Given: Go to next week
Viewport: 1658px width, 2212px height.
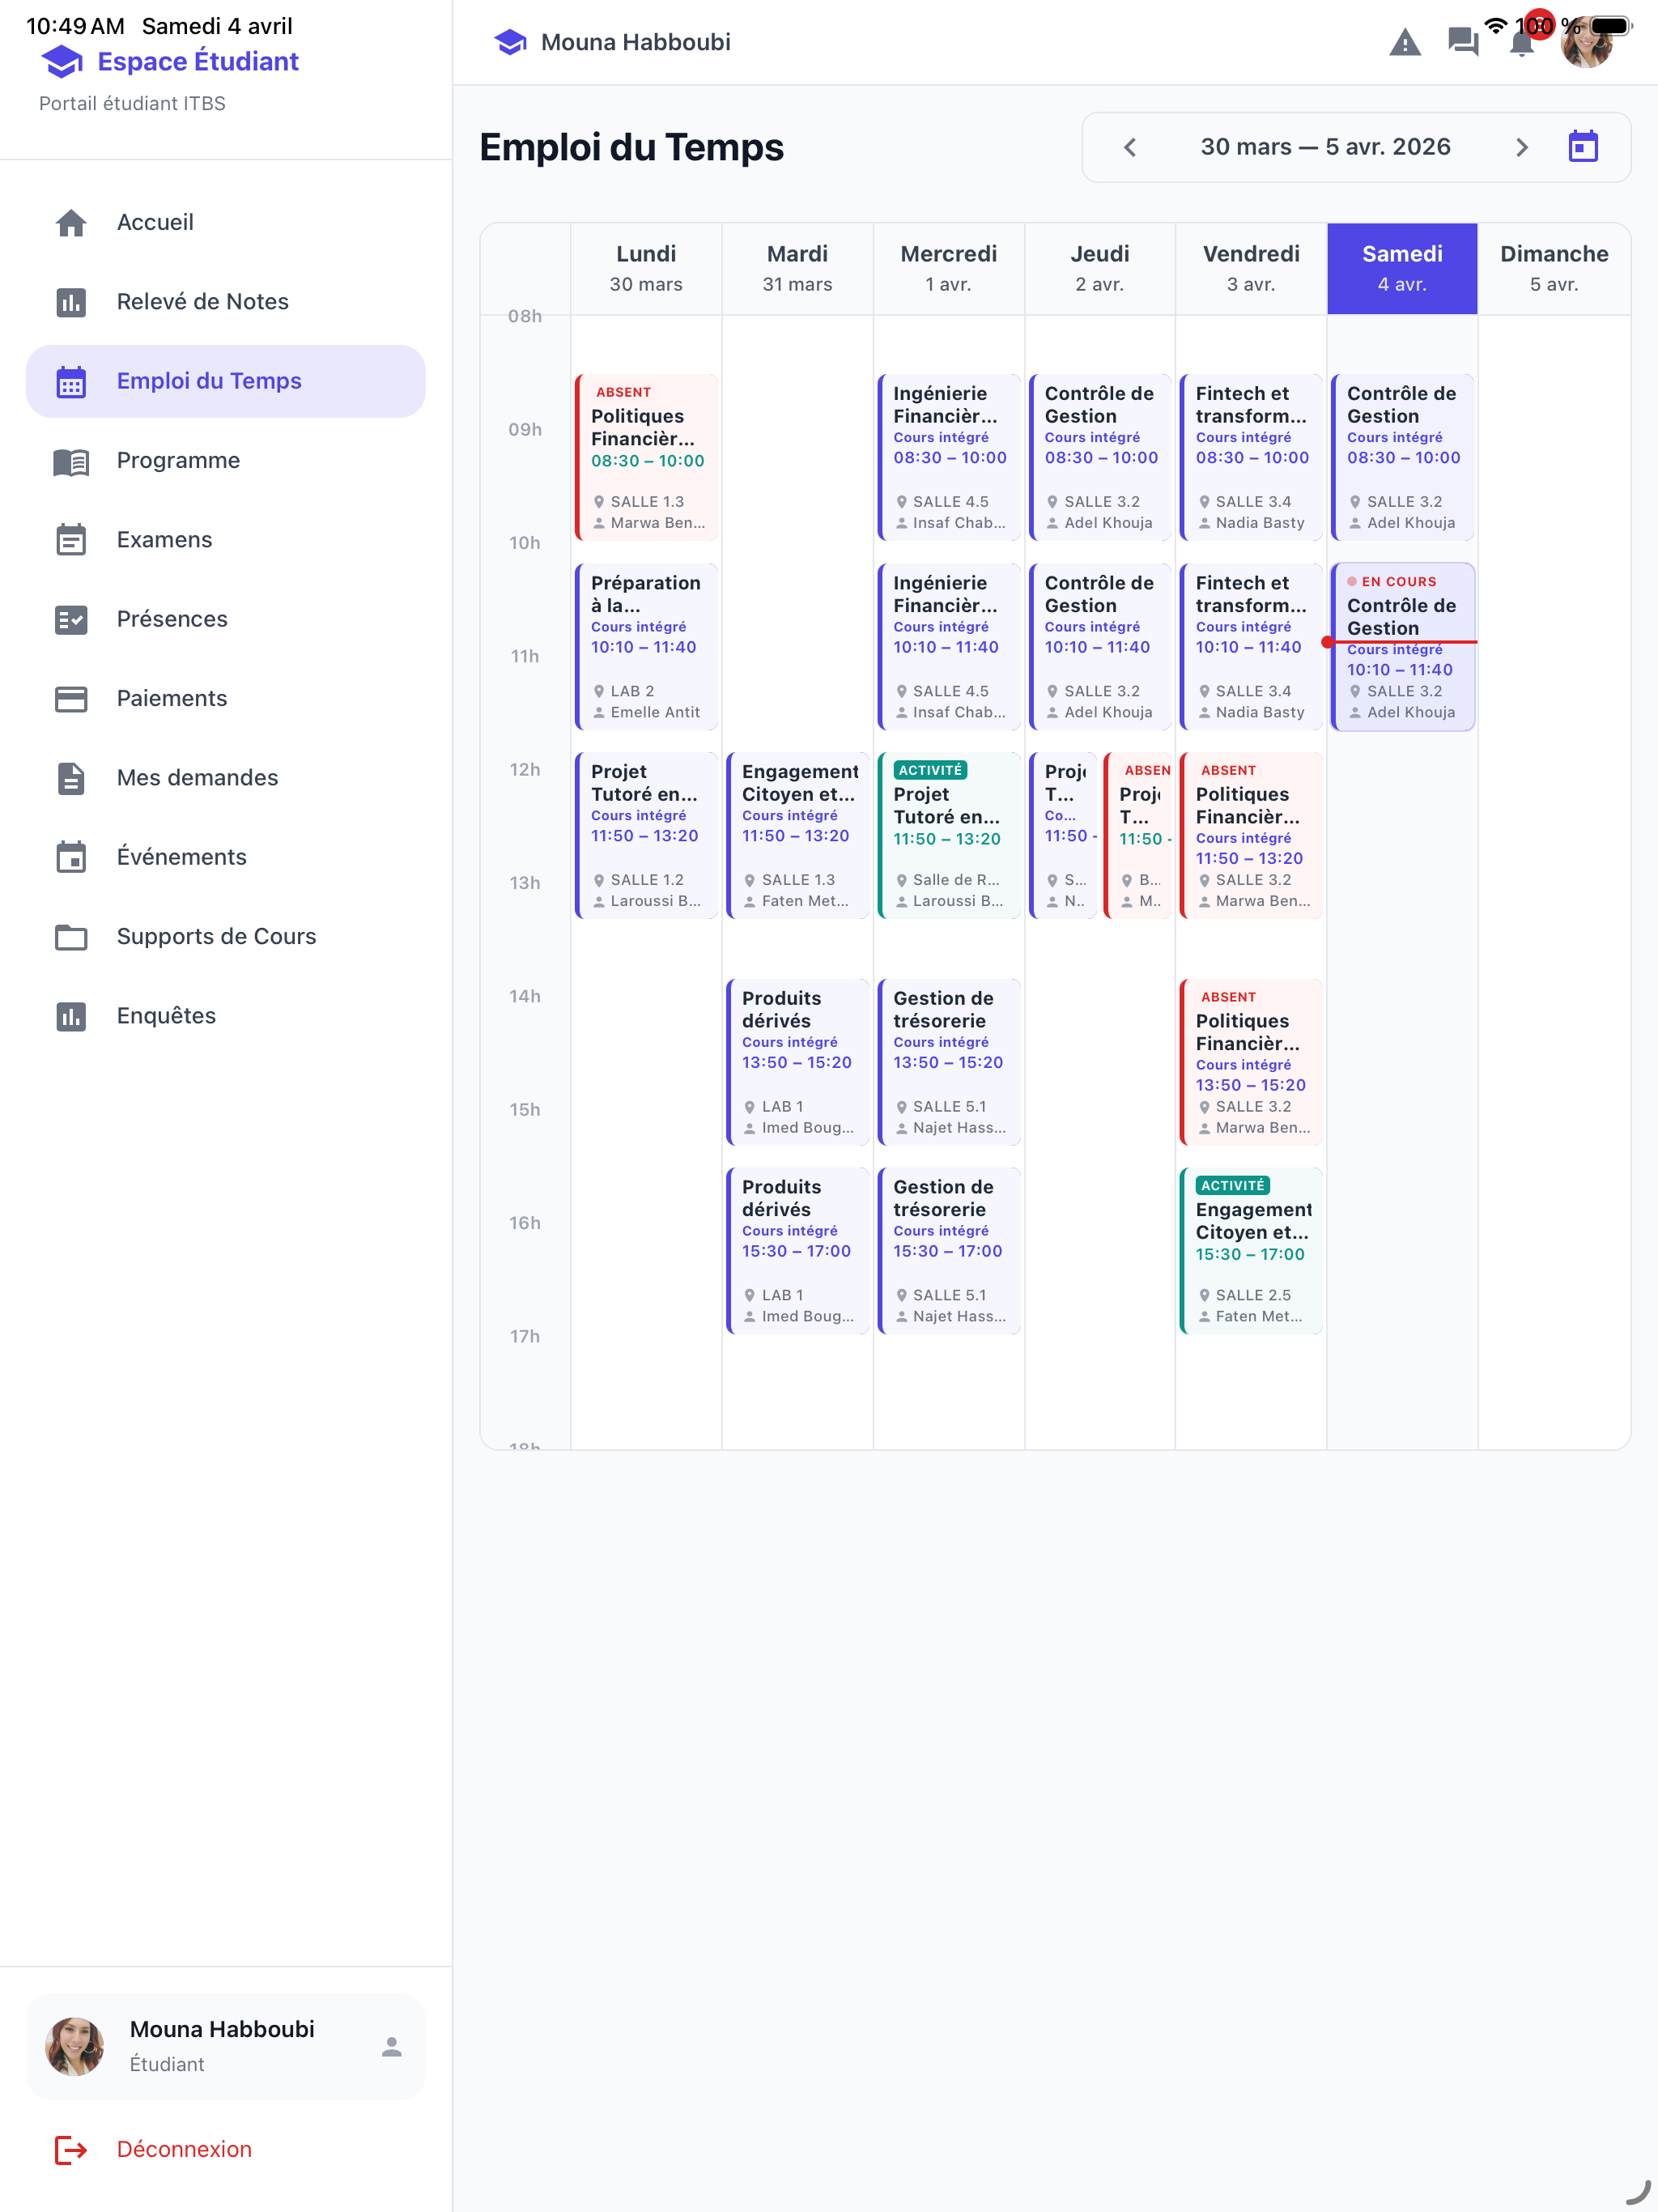Looking at the screenshot, I should [1521, 147].
